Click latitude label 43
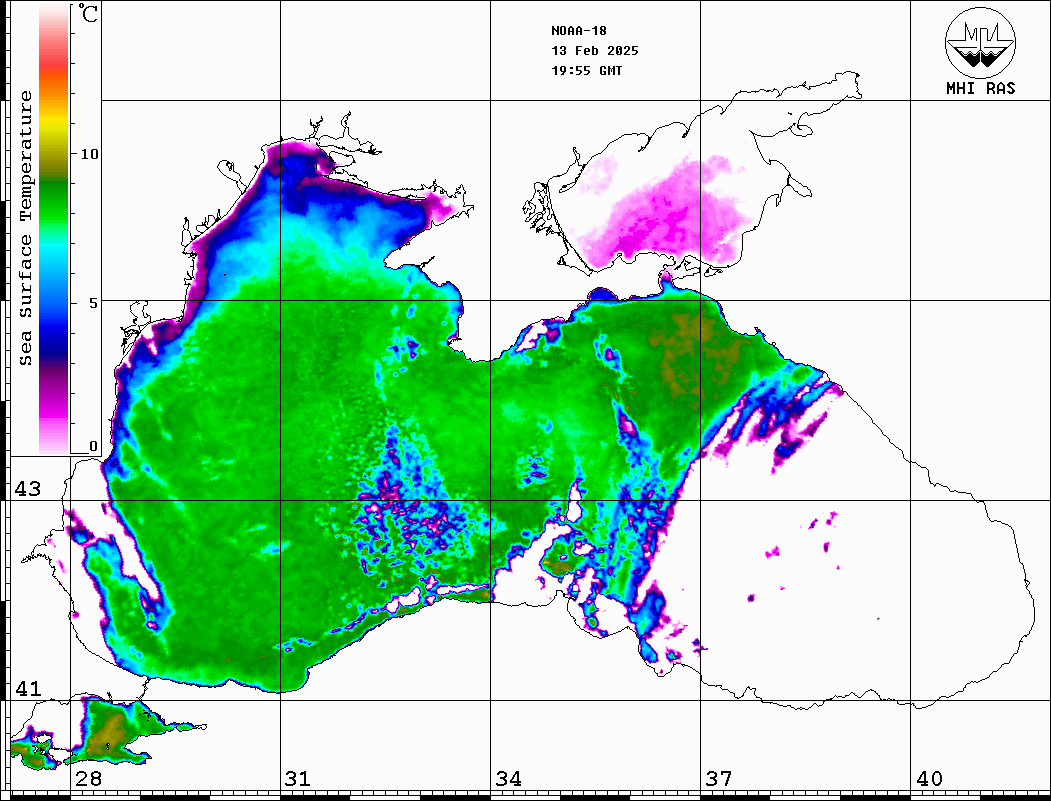The height and width of the screenshot is (801, 1051). coord(28,489)
